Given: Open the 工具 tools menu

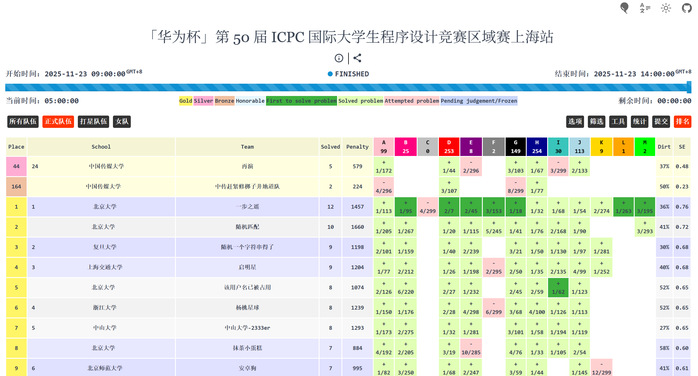Looking at the screenshot, I should pos(618,121).
